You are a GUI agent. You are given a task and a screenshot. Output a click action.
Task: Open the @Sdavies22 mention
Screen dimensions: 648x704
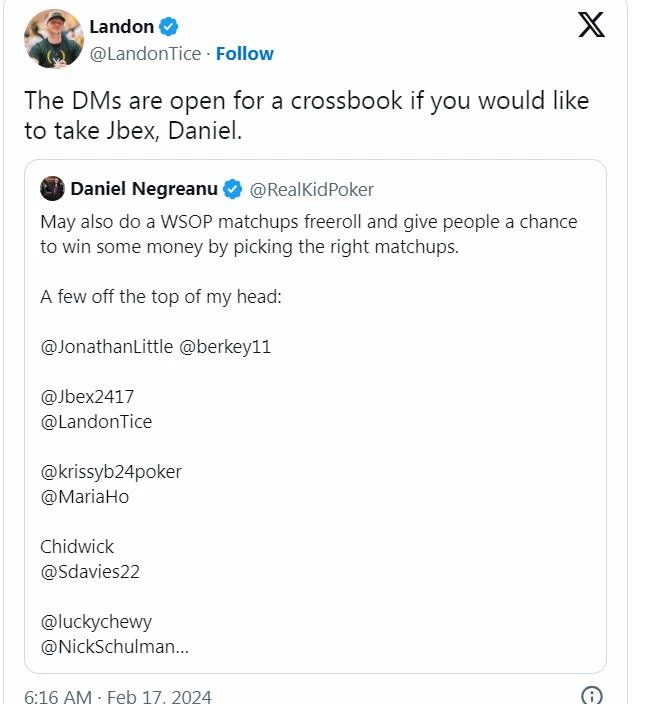(90, 572)
